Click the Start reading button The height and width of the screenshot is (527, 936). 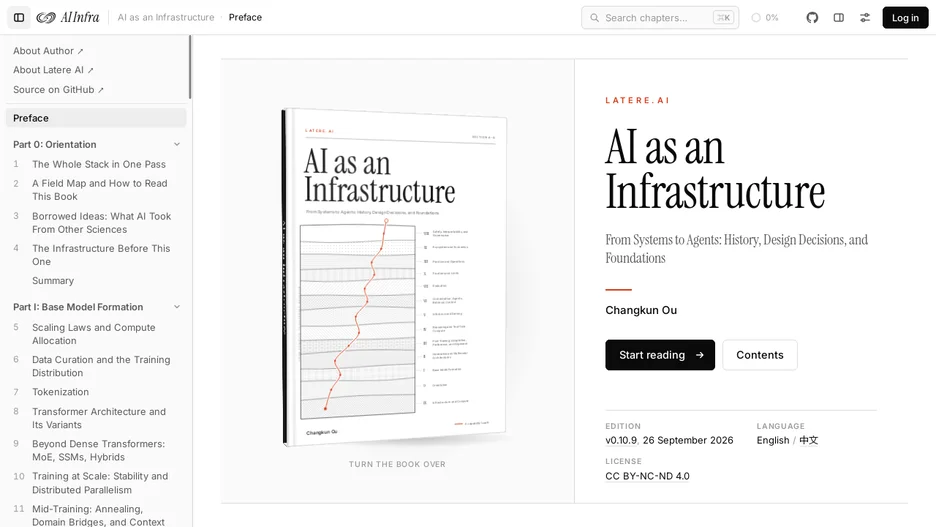tap(660, 355)
